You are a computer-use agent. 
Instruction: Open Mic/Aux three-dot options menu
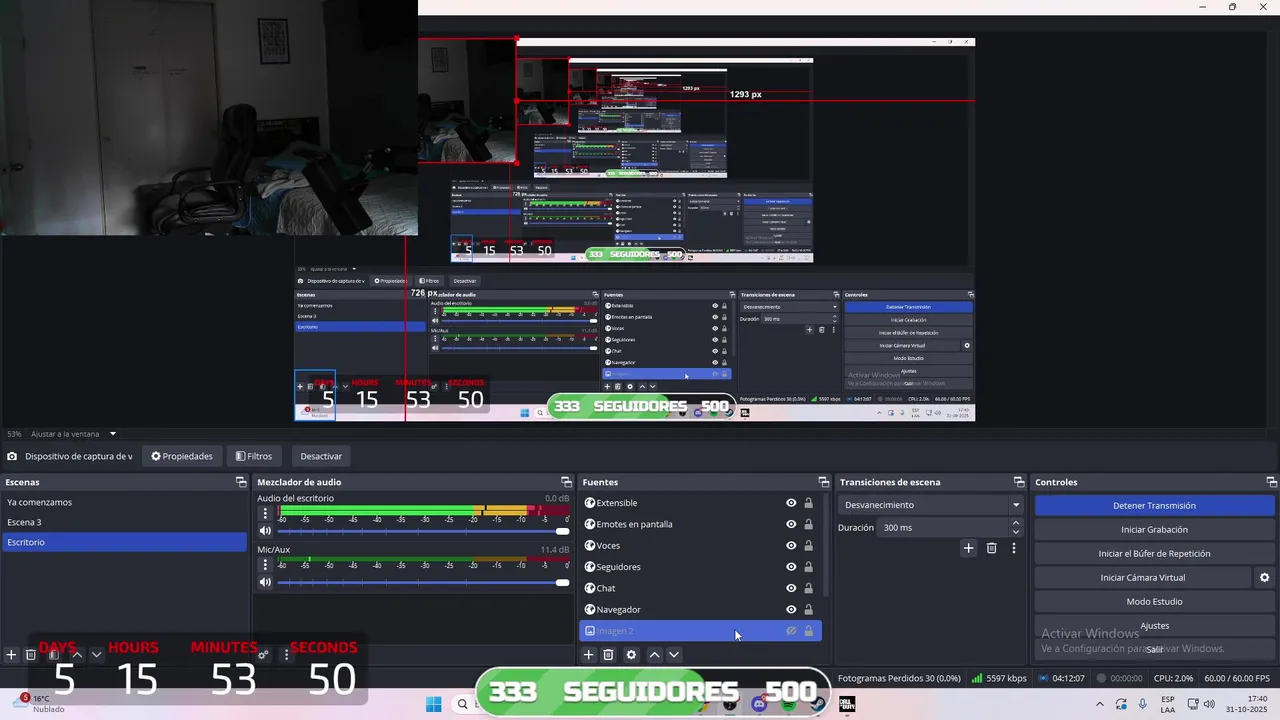[x=265, y=564]
